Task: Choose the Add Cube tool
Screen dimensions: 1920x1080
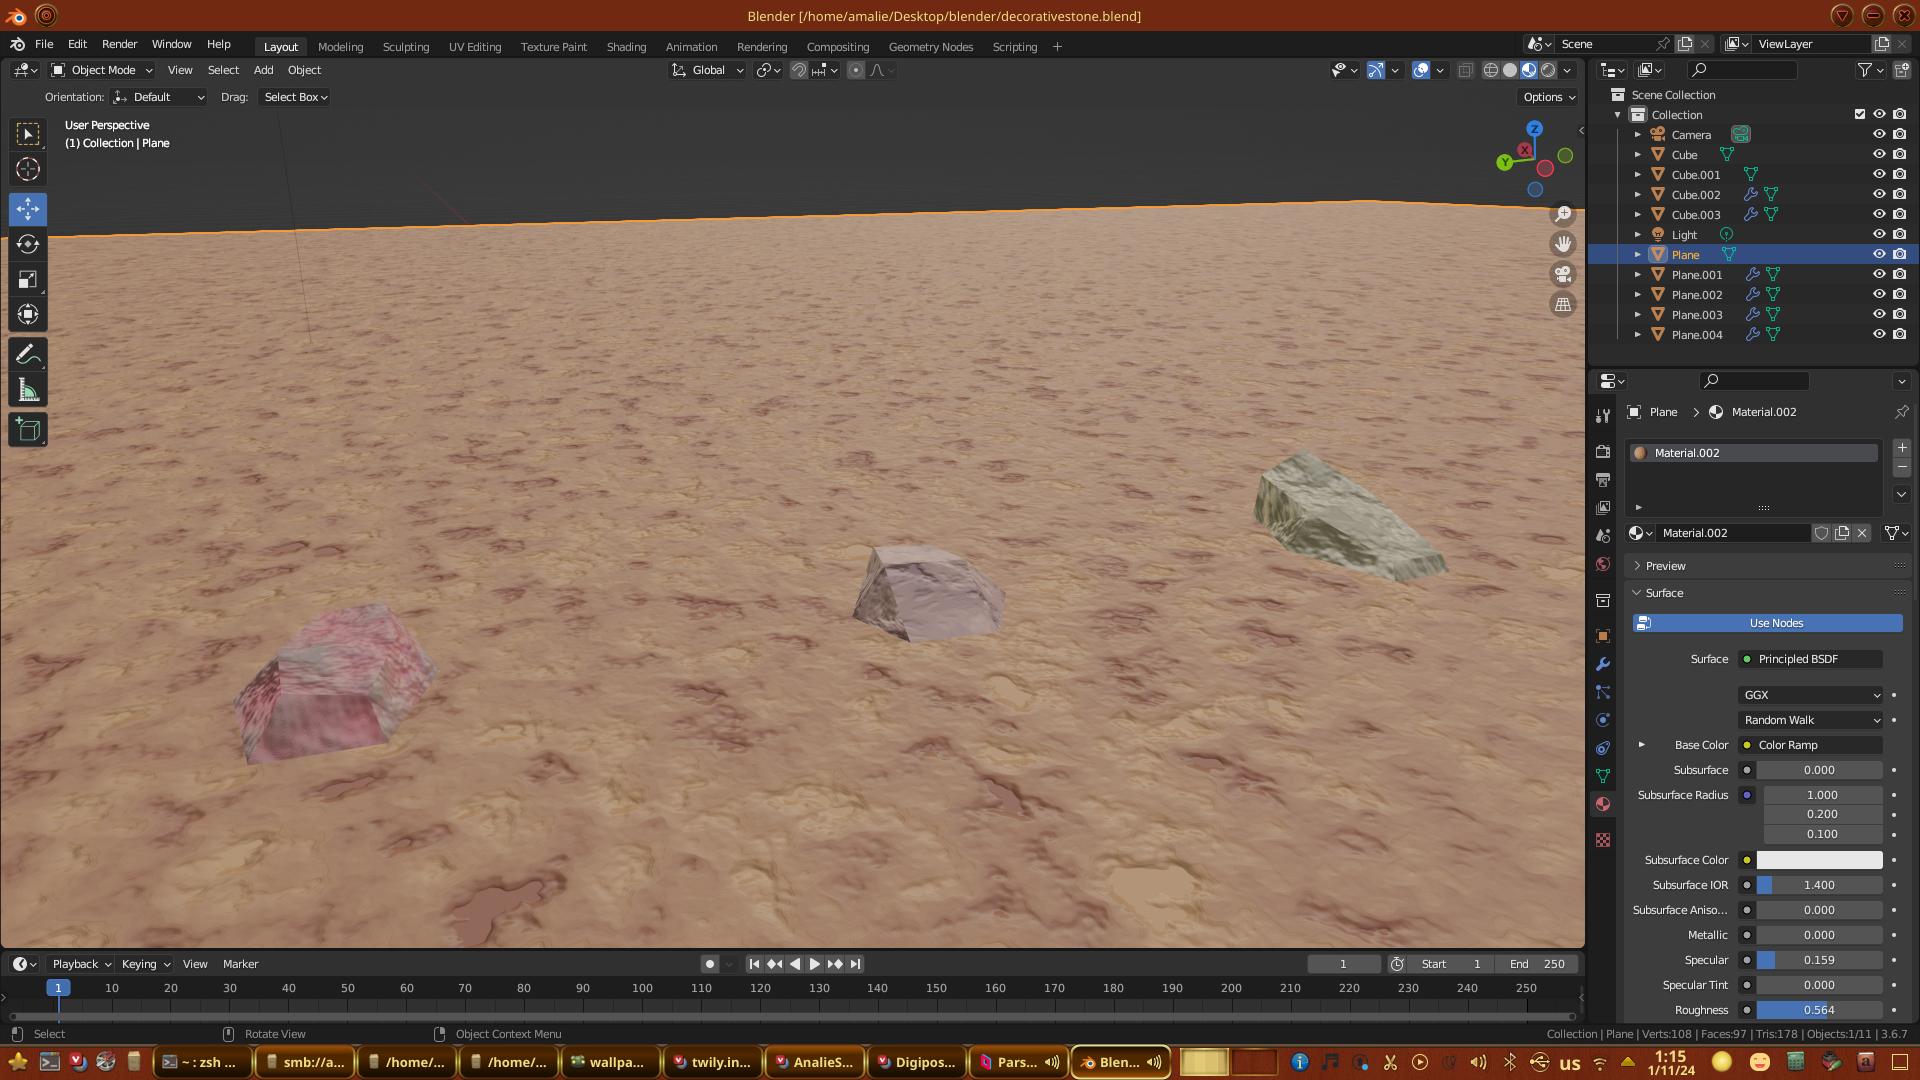Action: coord(28,430)
